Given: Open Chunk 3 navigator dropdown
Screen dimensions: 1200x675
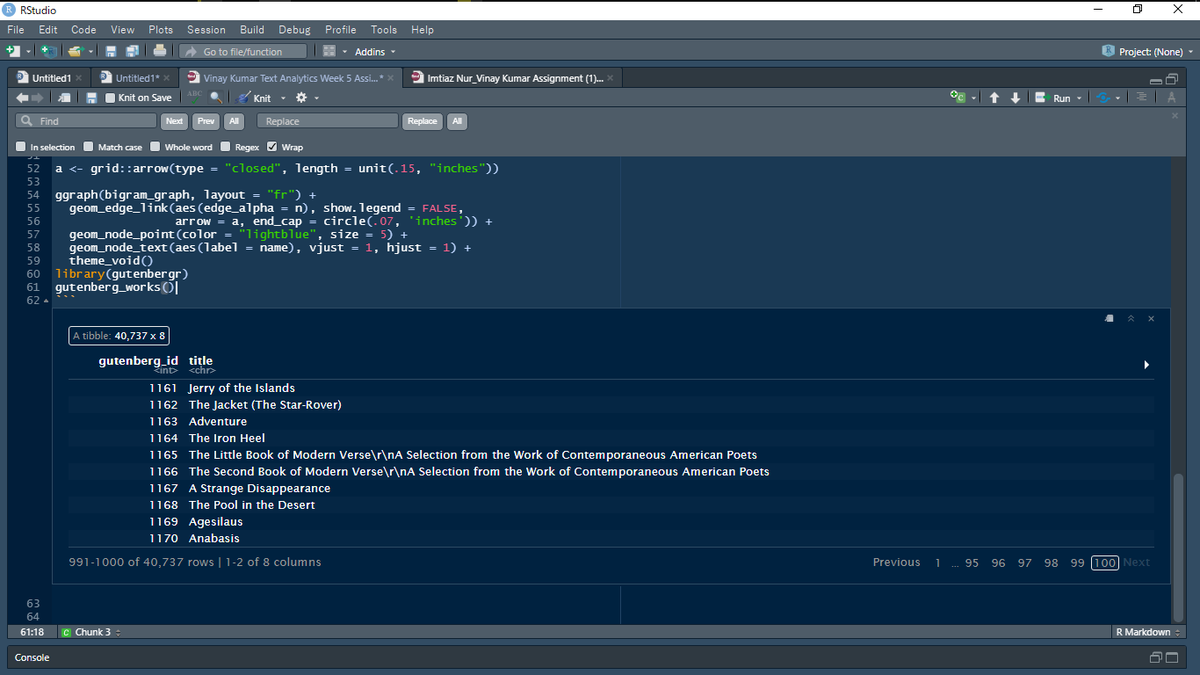Looking at the screenshot, I should click(x=90, y=632).
